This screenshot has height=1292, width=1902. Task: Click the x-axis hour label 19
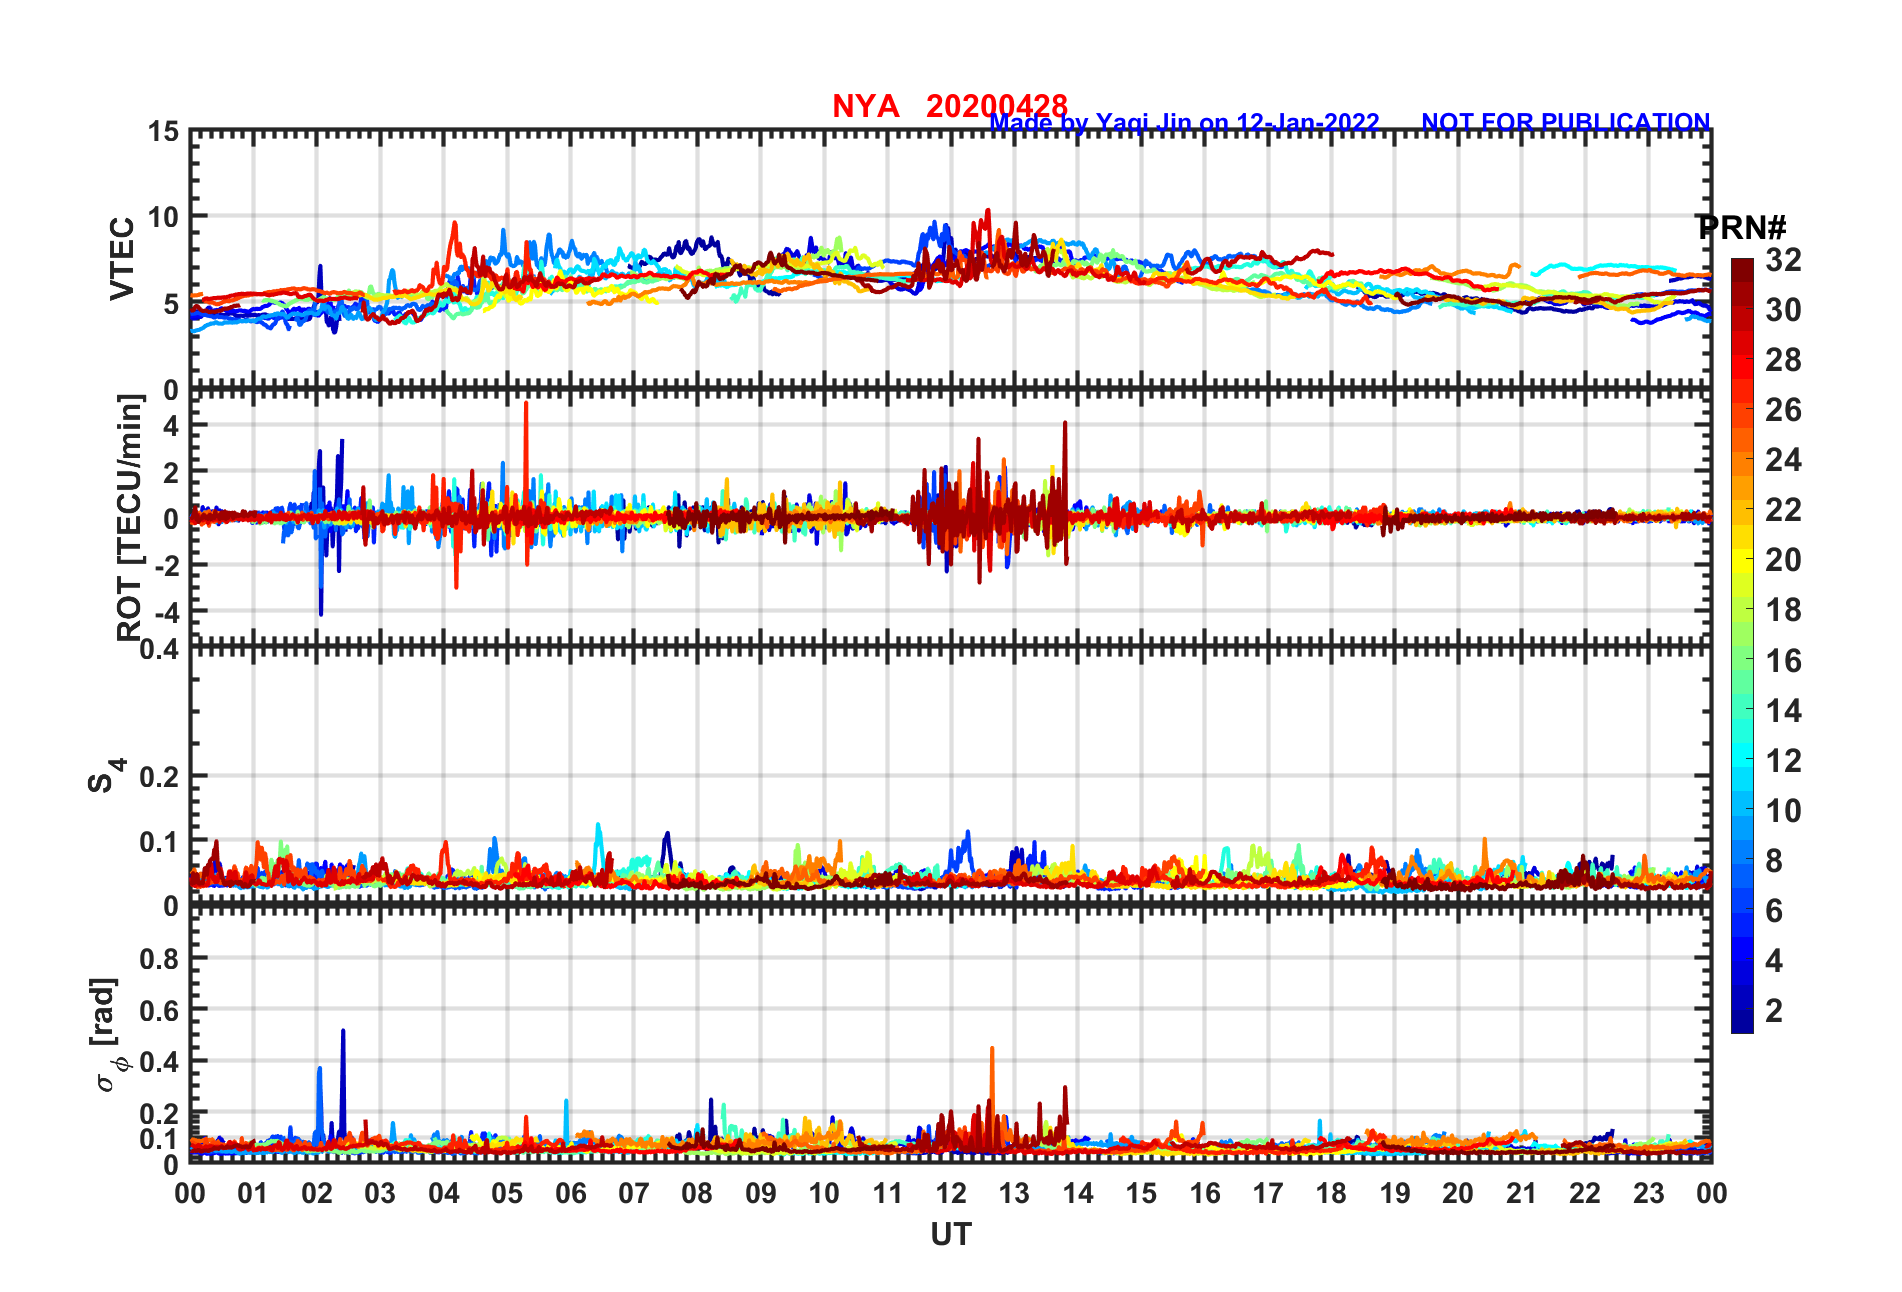pos(1395,1194)
